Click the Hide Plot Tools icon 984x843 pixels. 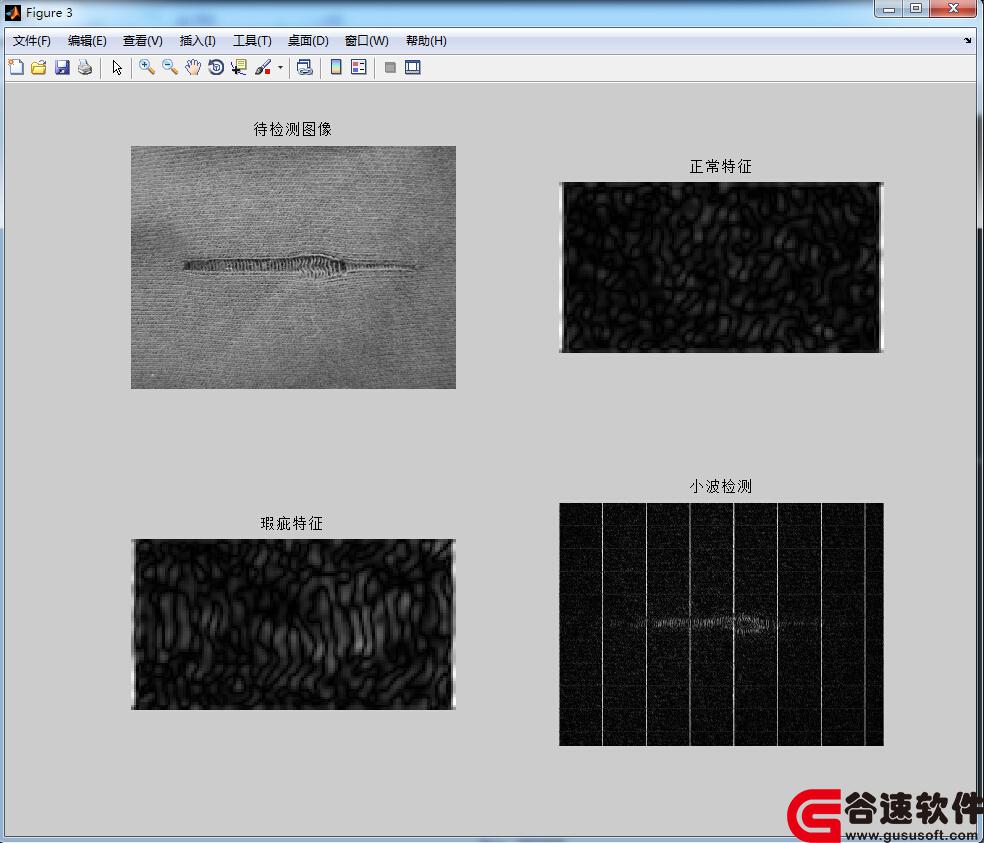point(390,67)
